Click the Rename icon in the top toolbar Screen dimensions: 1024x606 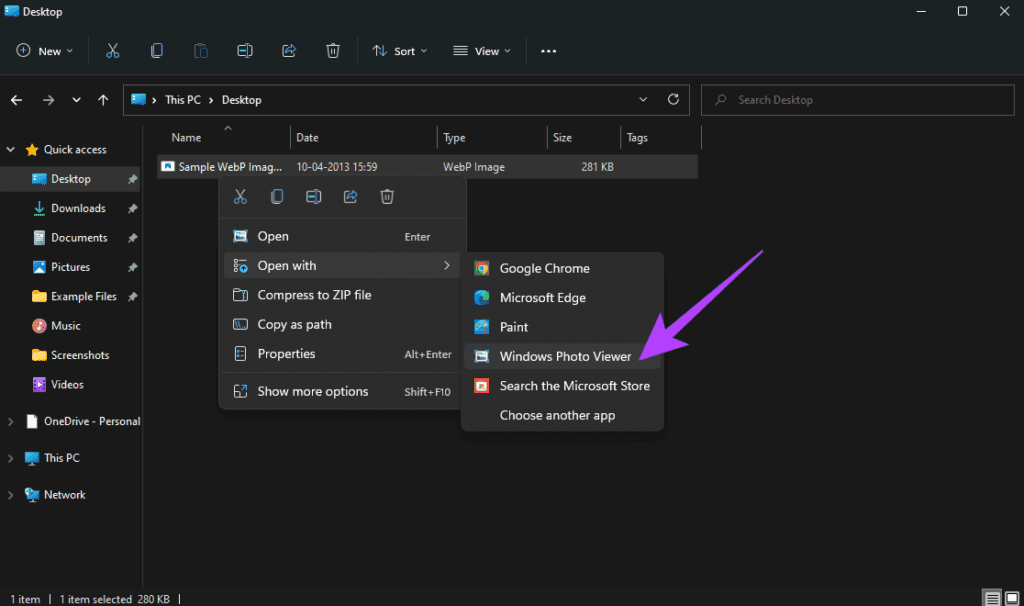point(244,51)
